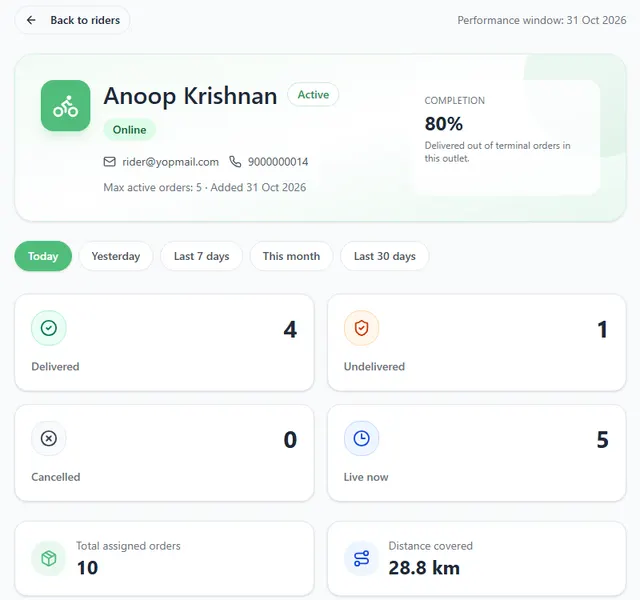Click the 28.8 km distance value
640x600 pixels.
click(x=424, y=568)
